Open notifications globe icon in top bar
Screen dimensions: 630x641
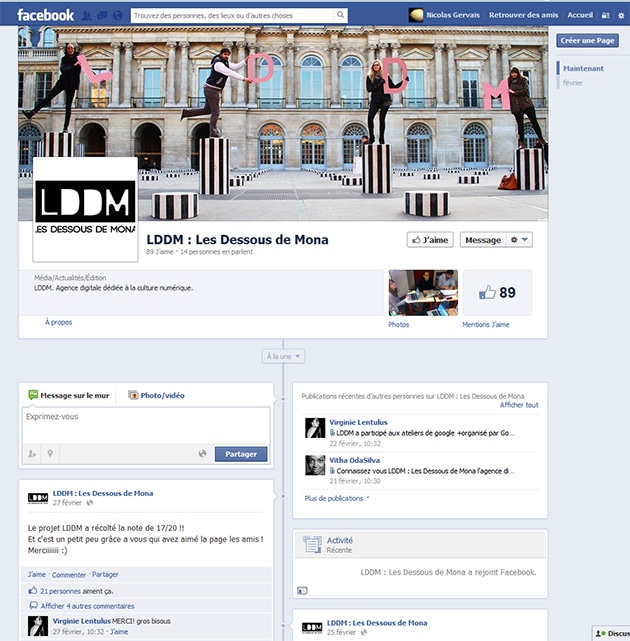[118, 16]
